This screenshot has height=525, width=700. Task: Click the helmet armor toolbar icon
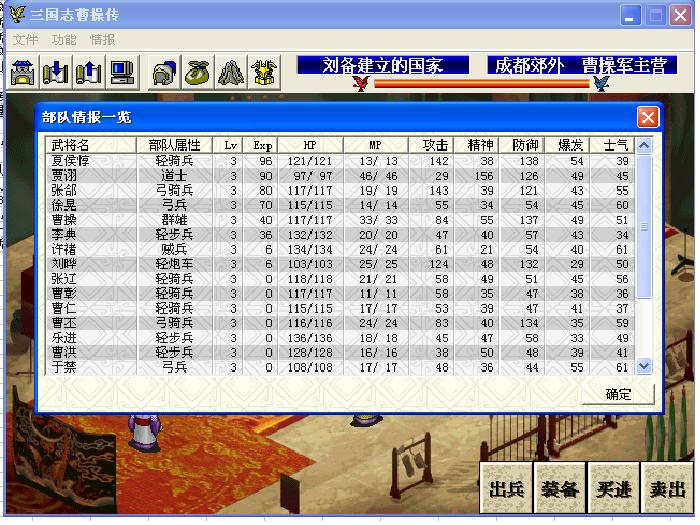point(164,72)
